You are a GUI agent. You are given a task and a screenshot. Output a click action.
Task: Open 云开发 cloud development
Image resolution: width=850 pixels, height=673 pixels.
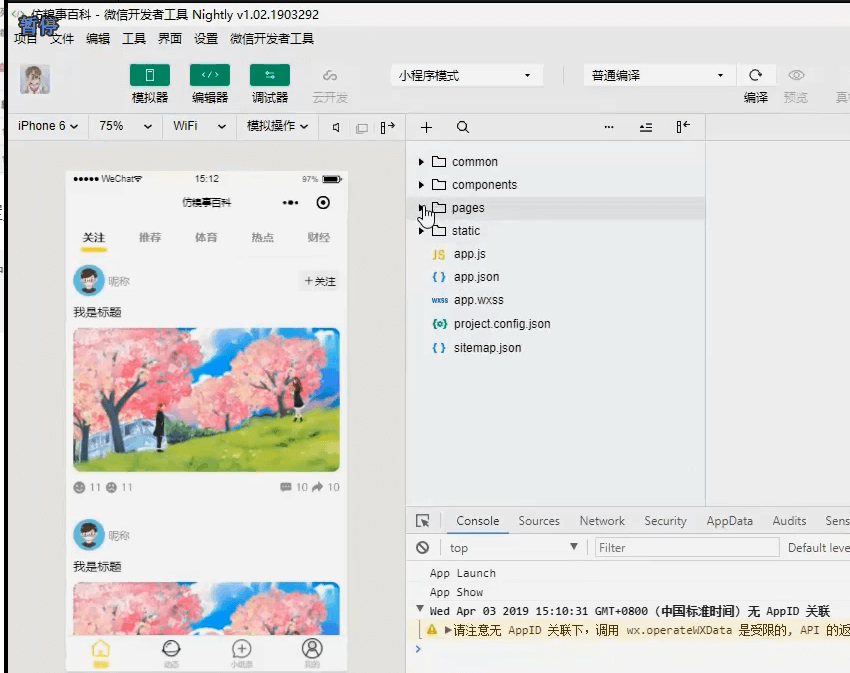(330, 86)
